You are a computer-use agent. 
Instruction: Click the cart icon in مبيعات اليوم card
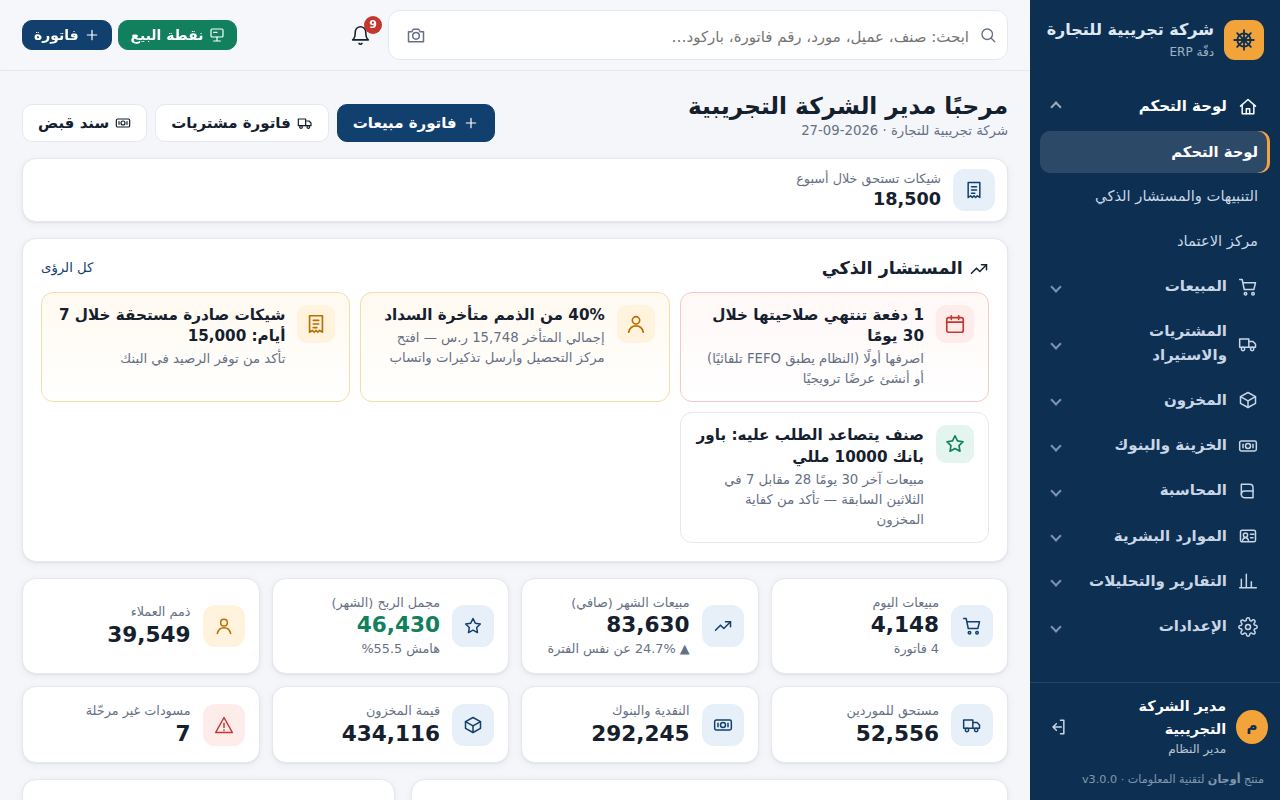coord(972,626)
